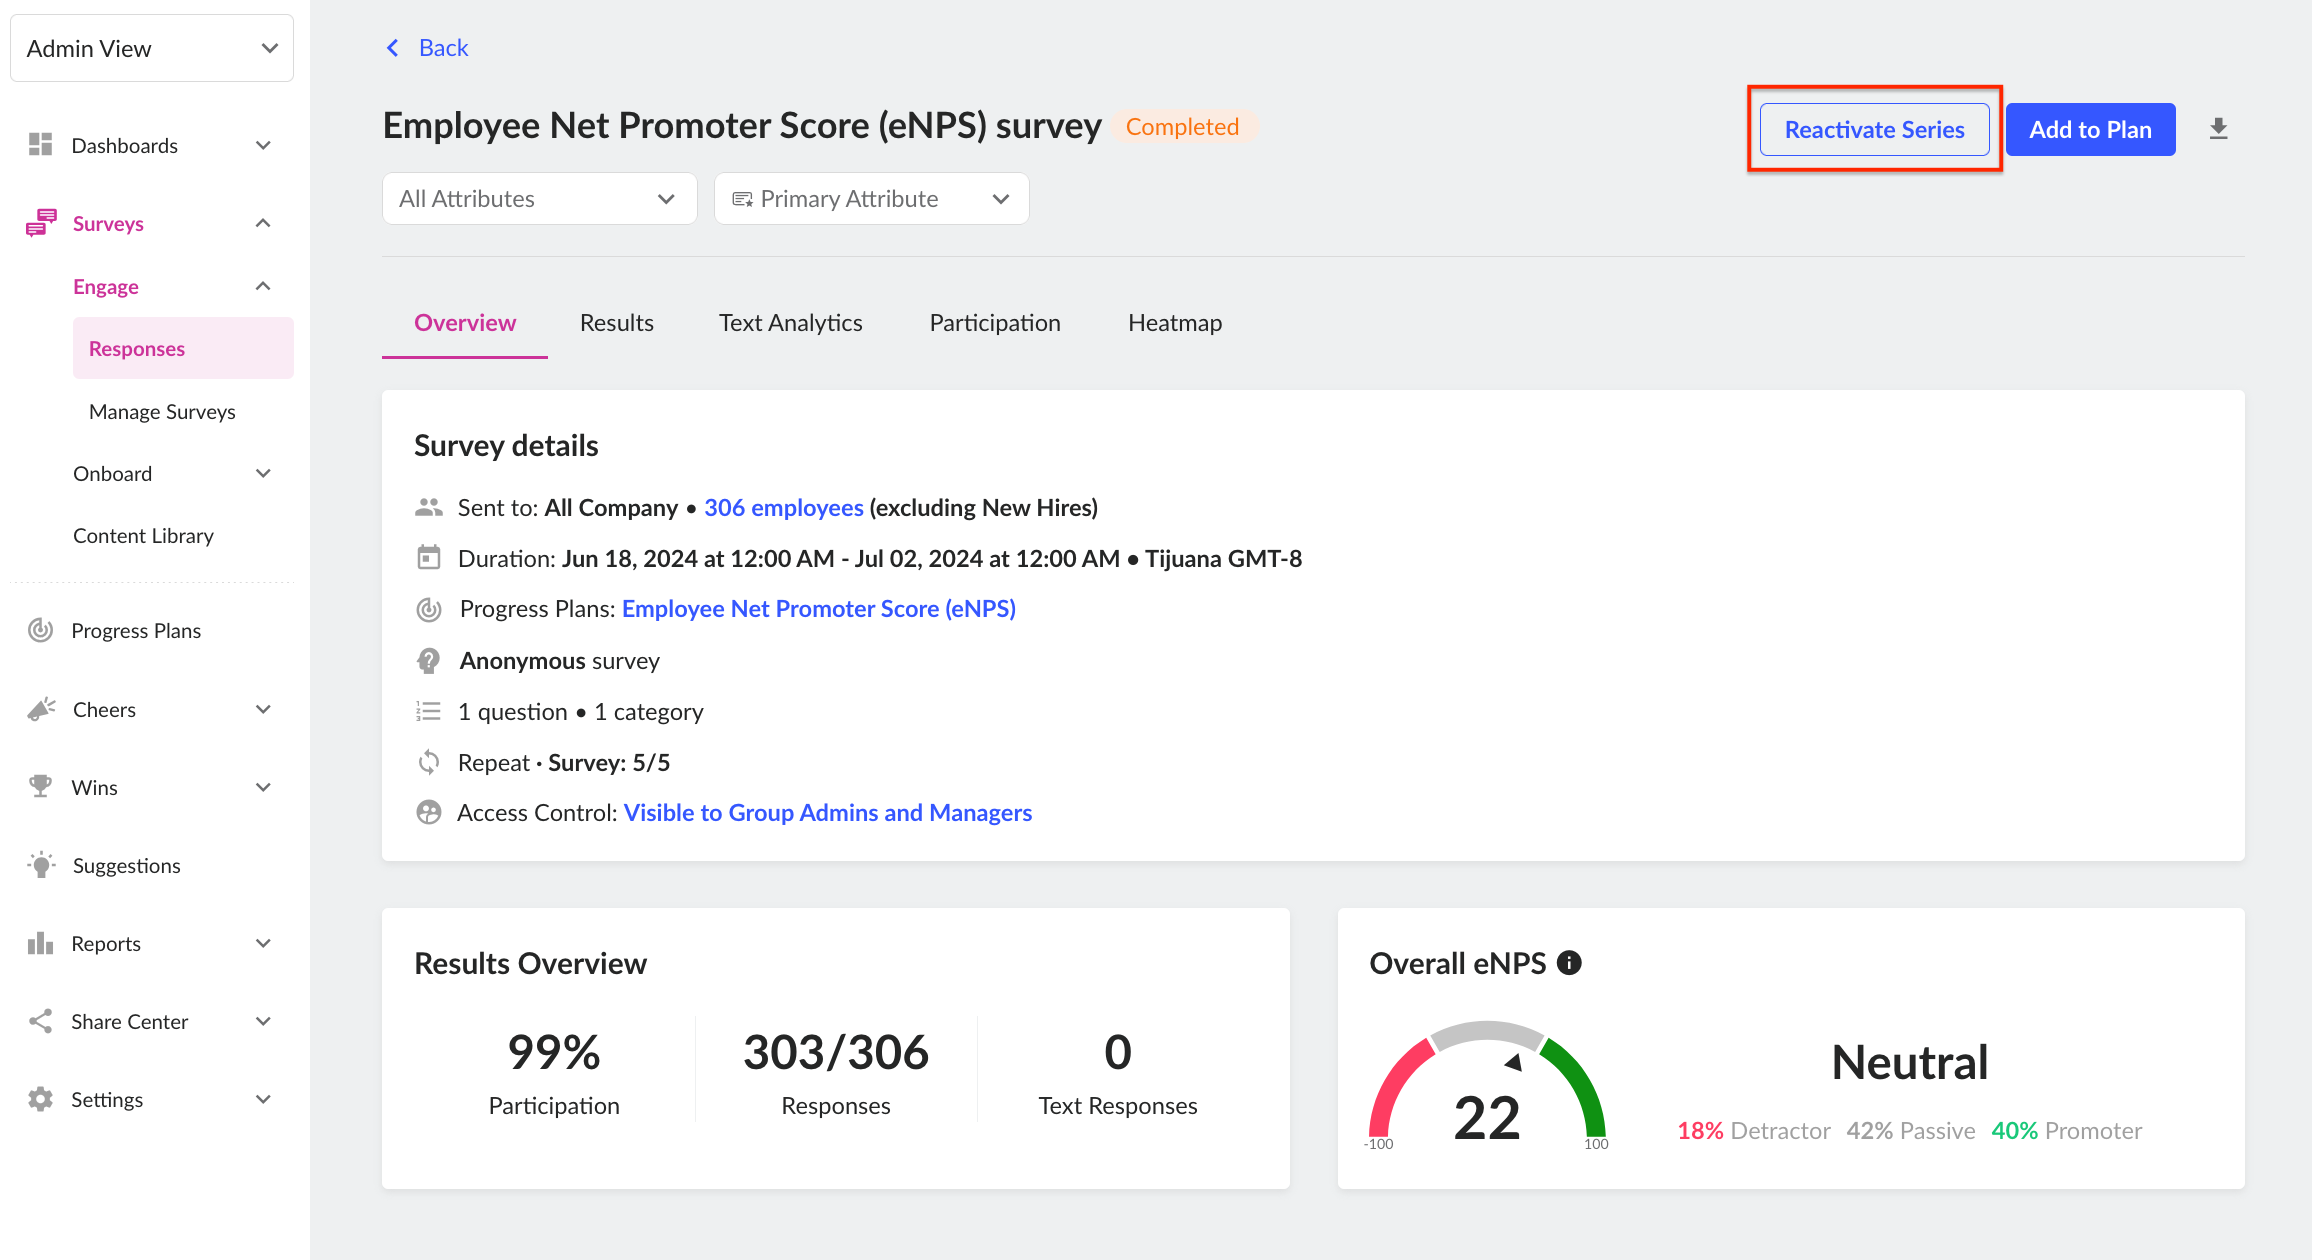Collapse the Engage submenu chevron
Image resolution: width=2312 pixels, height=1260 pixels.
264,286
